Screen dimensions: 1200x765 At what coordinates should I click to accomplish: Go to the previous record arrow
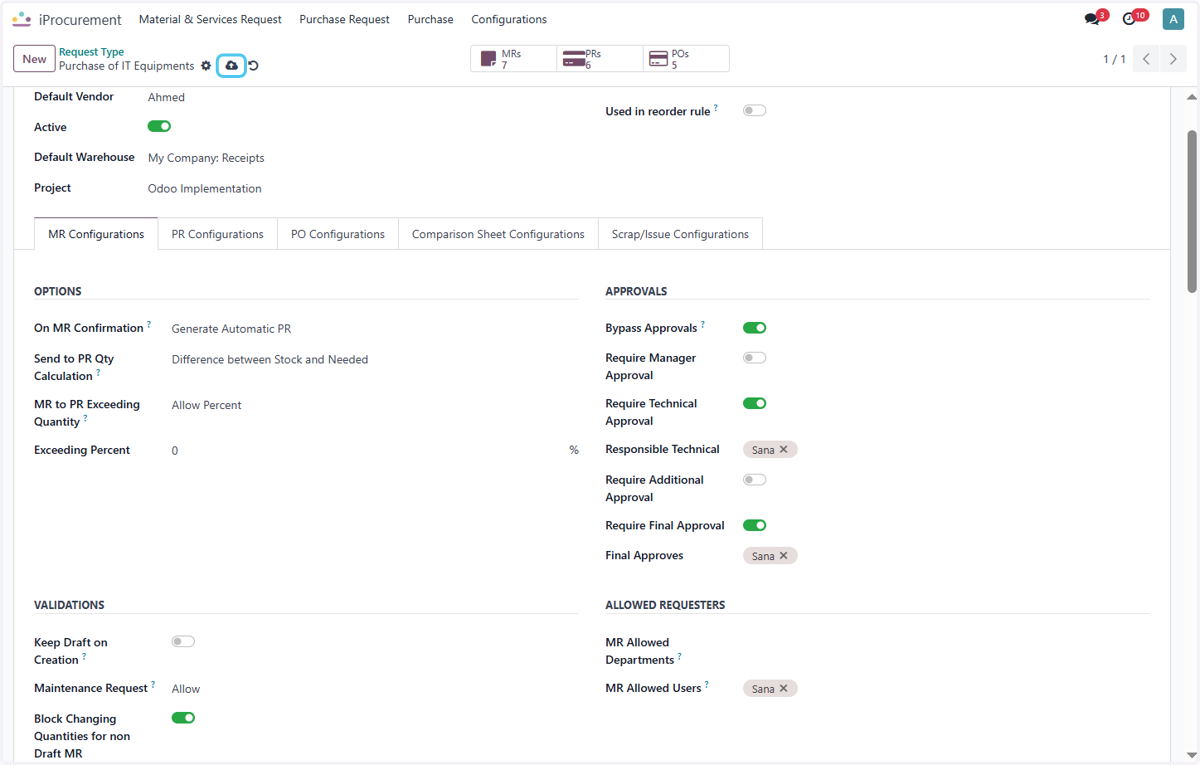[x=1147, y=59]
